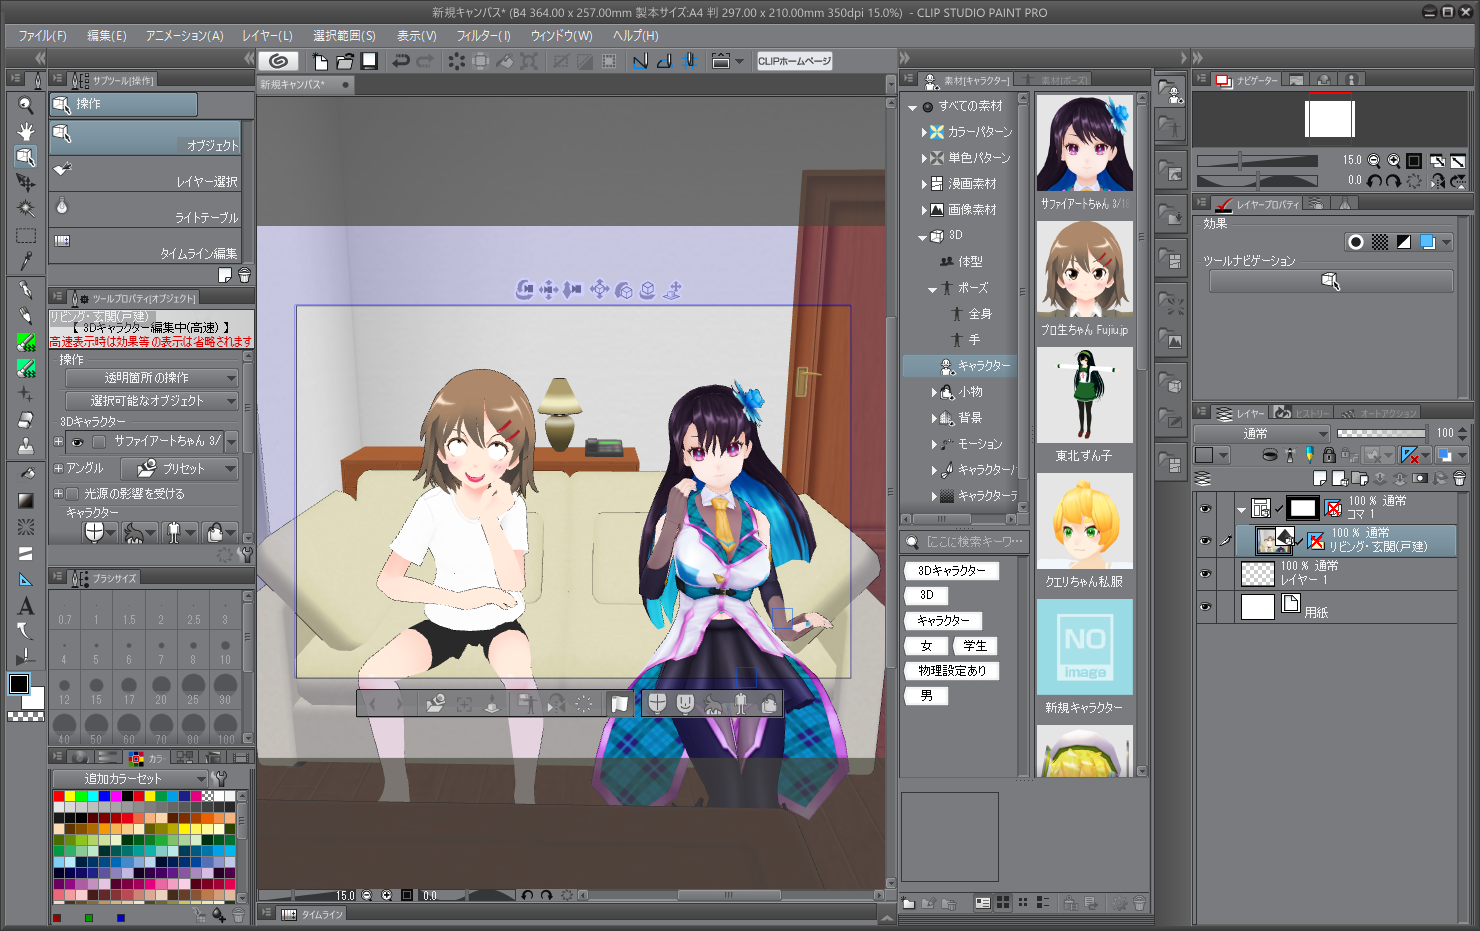Click the camera pan icon above 3D object
The image size is (1480, 931).
548,289
